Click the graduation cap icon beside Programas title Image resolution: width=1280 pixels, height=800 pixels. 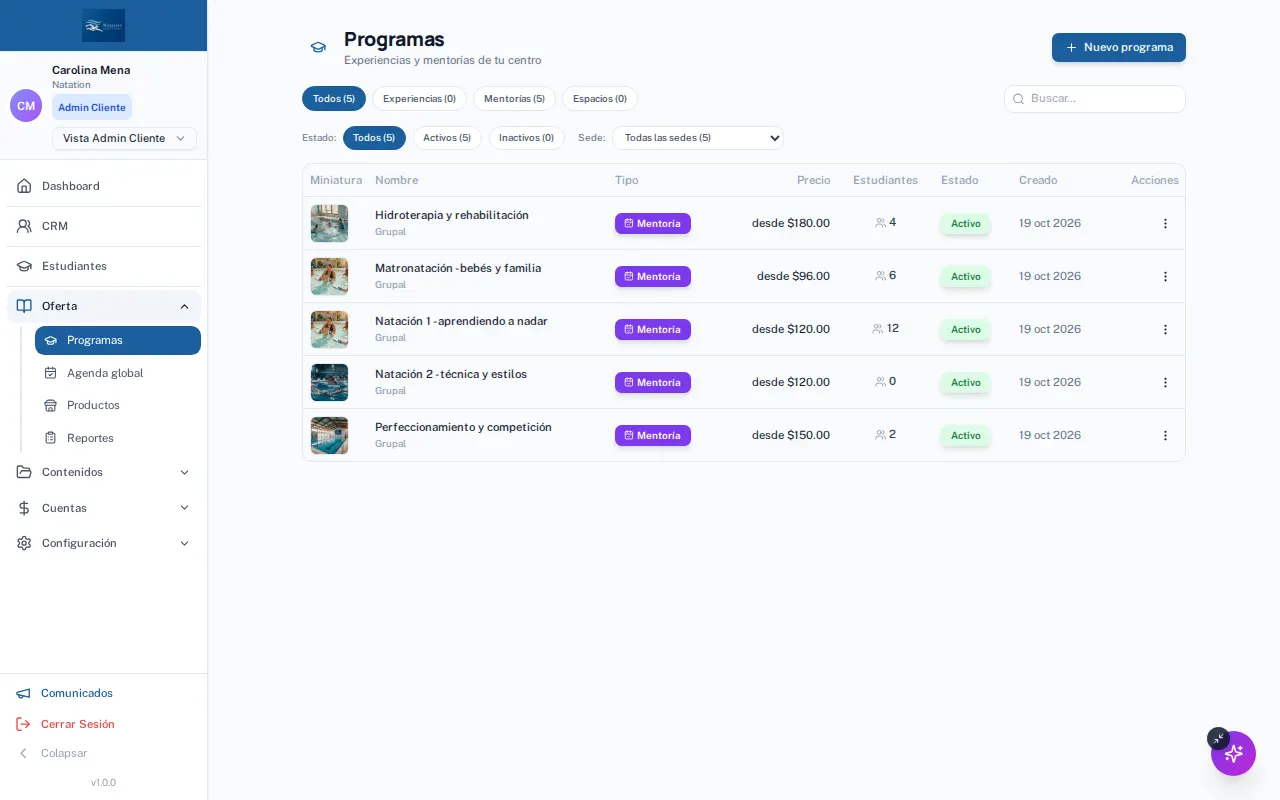pos(318,47)
